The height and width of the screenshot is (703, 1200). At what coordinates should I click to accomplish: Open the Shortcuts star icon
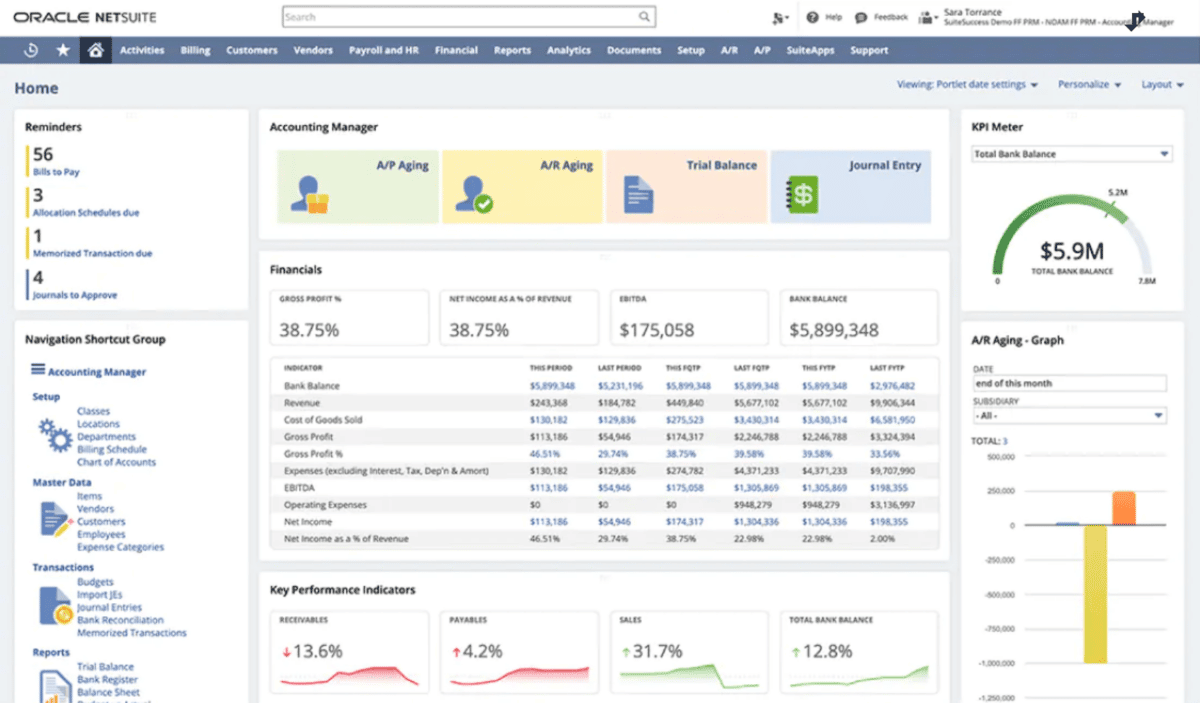coord(63,49)
